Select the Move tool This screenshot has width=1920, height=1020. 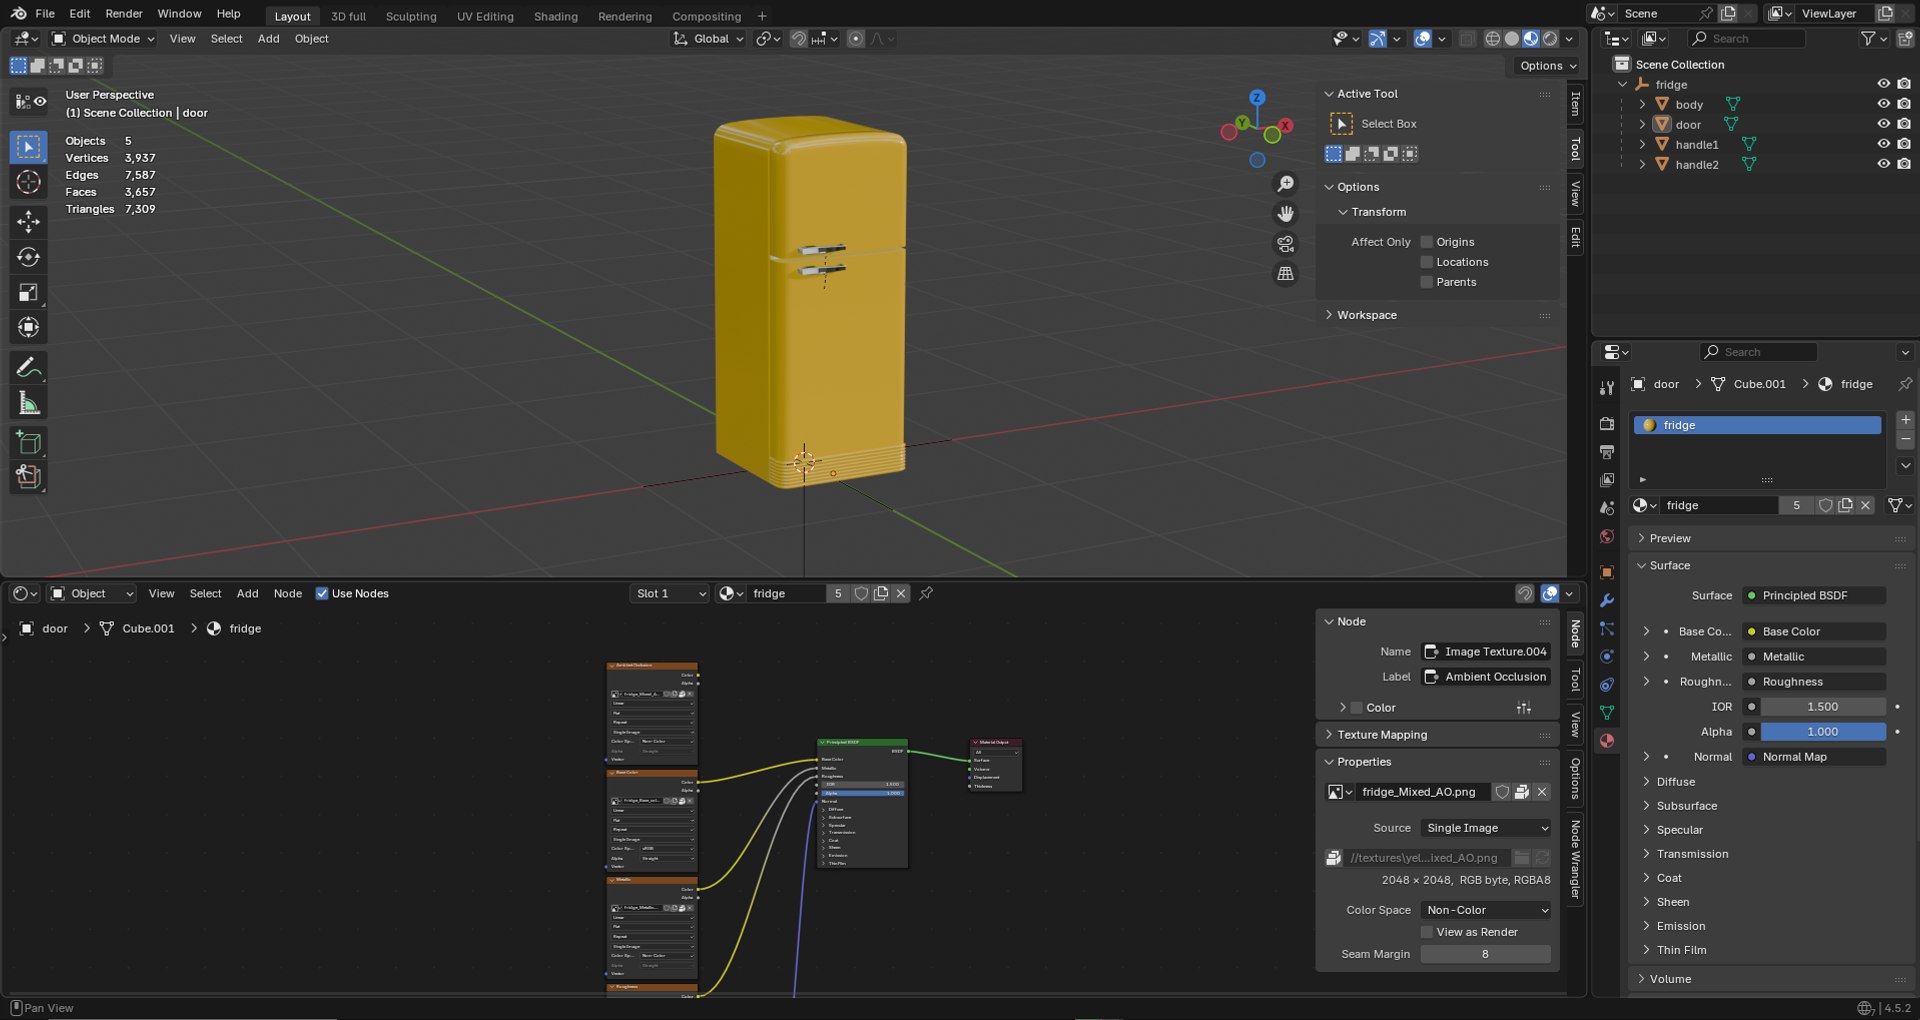coord(29,221)
